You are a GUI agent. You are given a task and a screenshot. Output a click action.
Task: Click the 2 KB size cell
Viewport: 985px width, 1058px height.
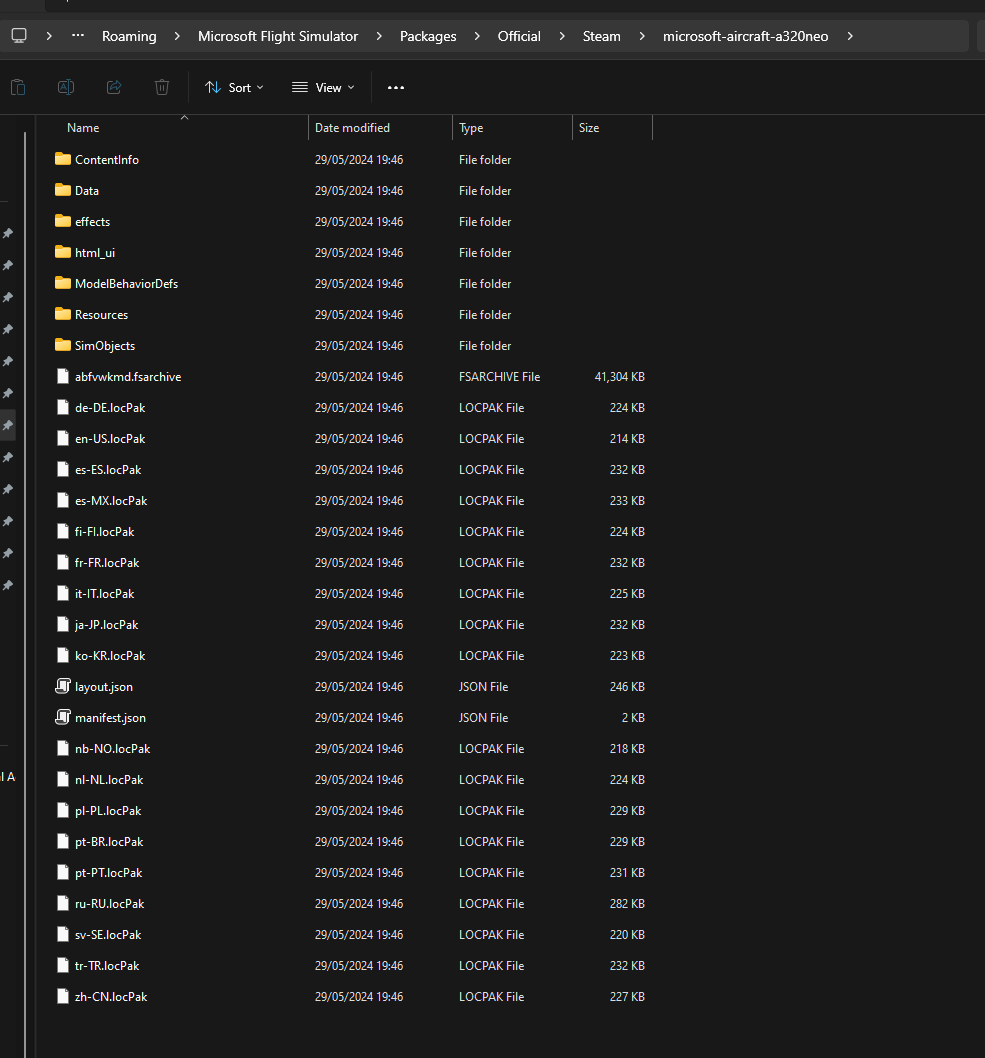coord(633,717)
